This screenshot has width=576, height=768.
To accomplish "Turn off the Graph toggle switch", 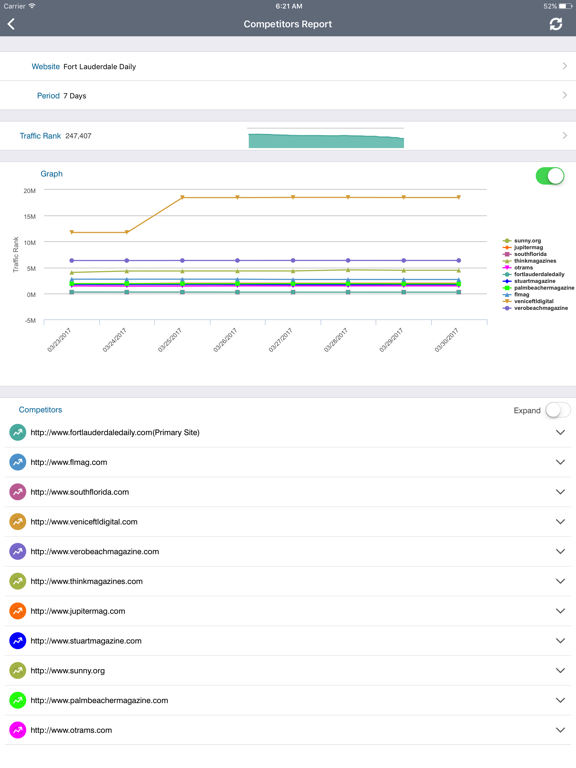I will pyautogui.click(x=550, y=176).
